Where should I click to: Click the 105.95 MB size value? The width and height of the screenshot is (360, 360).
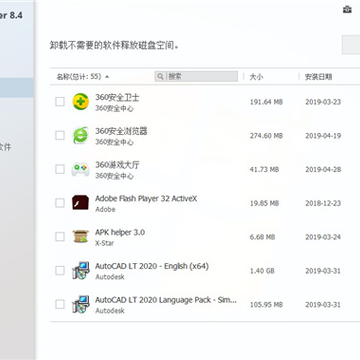point(266,304)
